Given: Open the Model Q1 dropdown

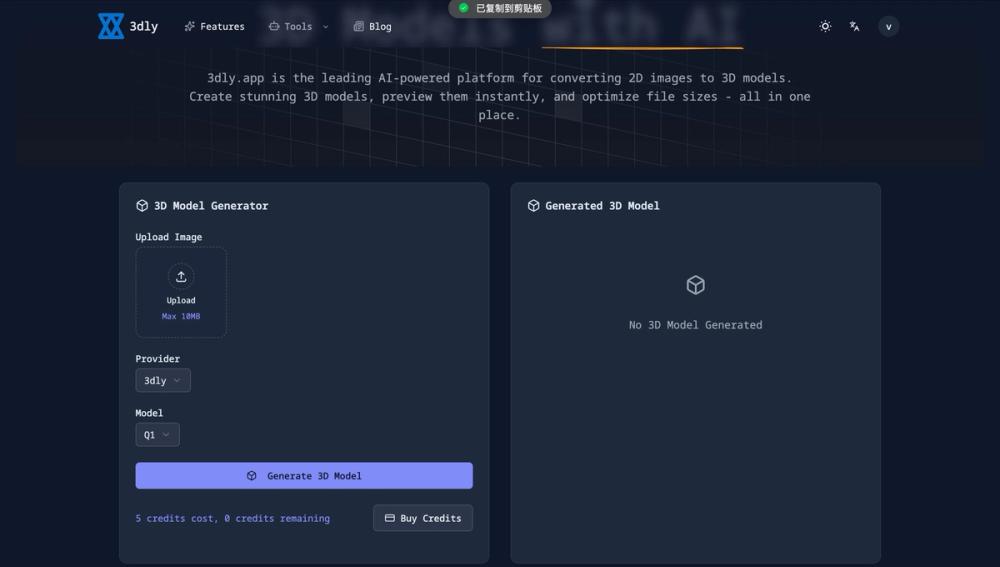Looking at the screenshot, I should (x=157, y=434).
